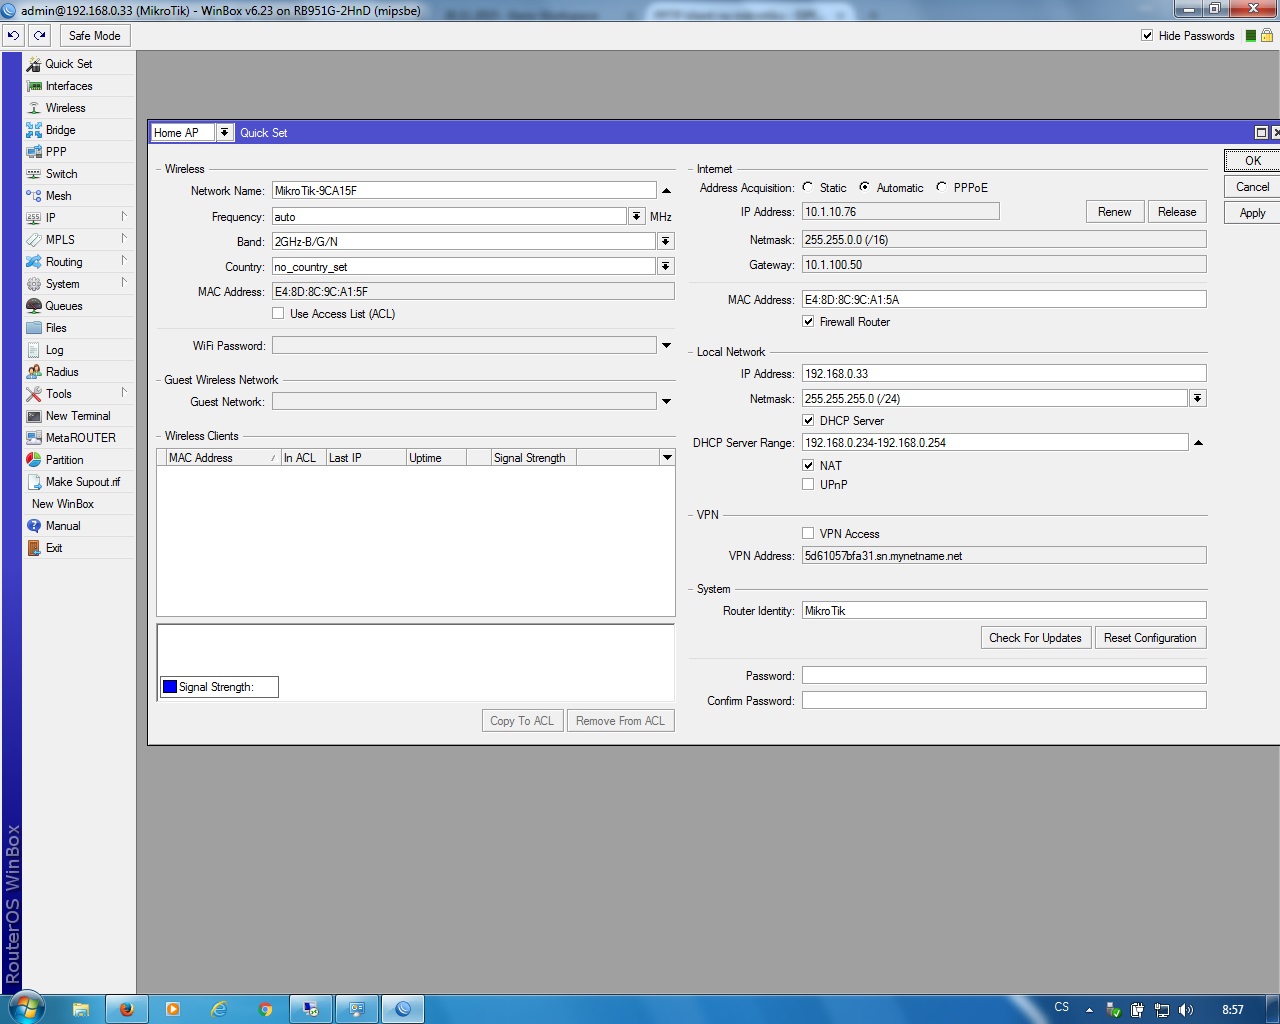This screenshot has width=1280, height=1024.
Task: Expand the WiFi Password field arrow
Action: (x=666, y=345)
